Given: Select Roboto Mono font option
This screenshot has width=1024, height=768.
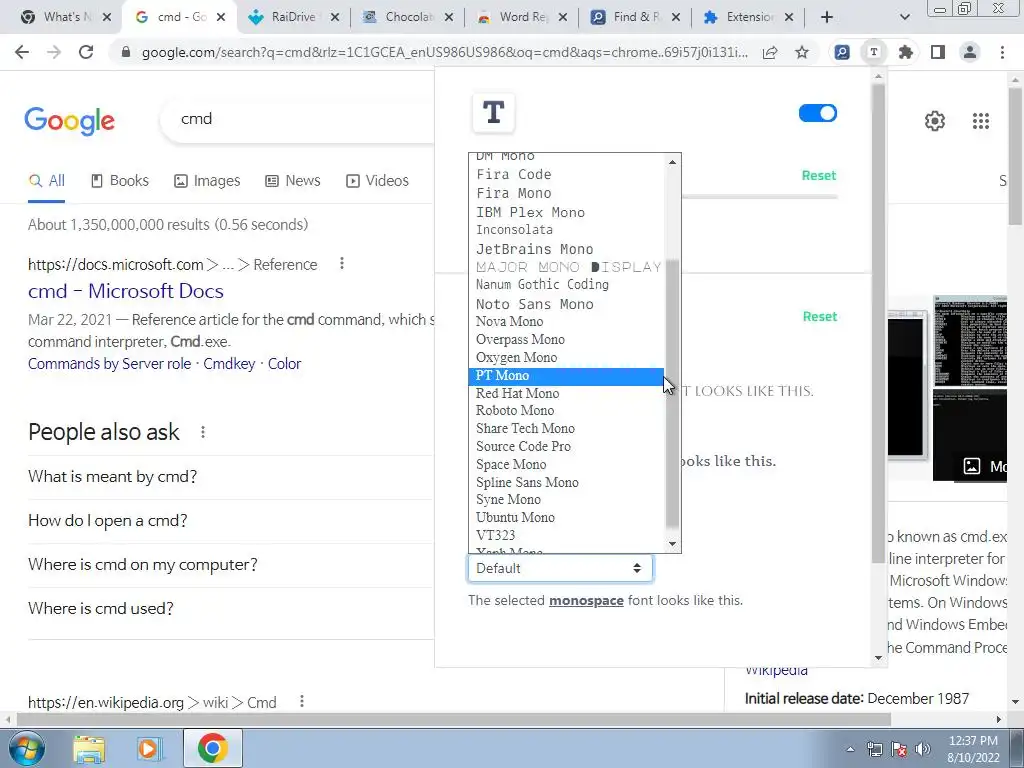Looking at the screenshot, I should point(566,411).
